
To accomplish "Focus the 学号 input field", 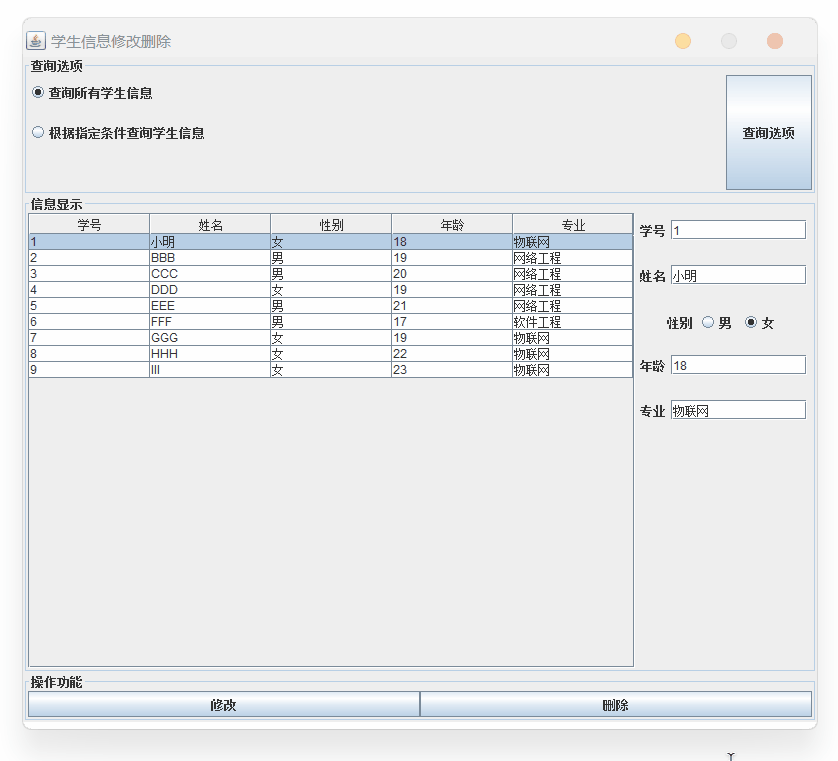I will [738, 230].
